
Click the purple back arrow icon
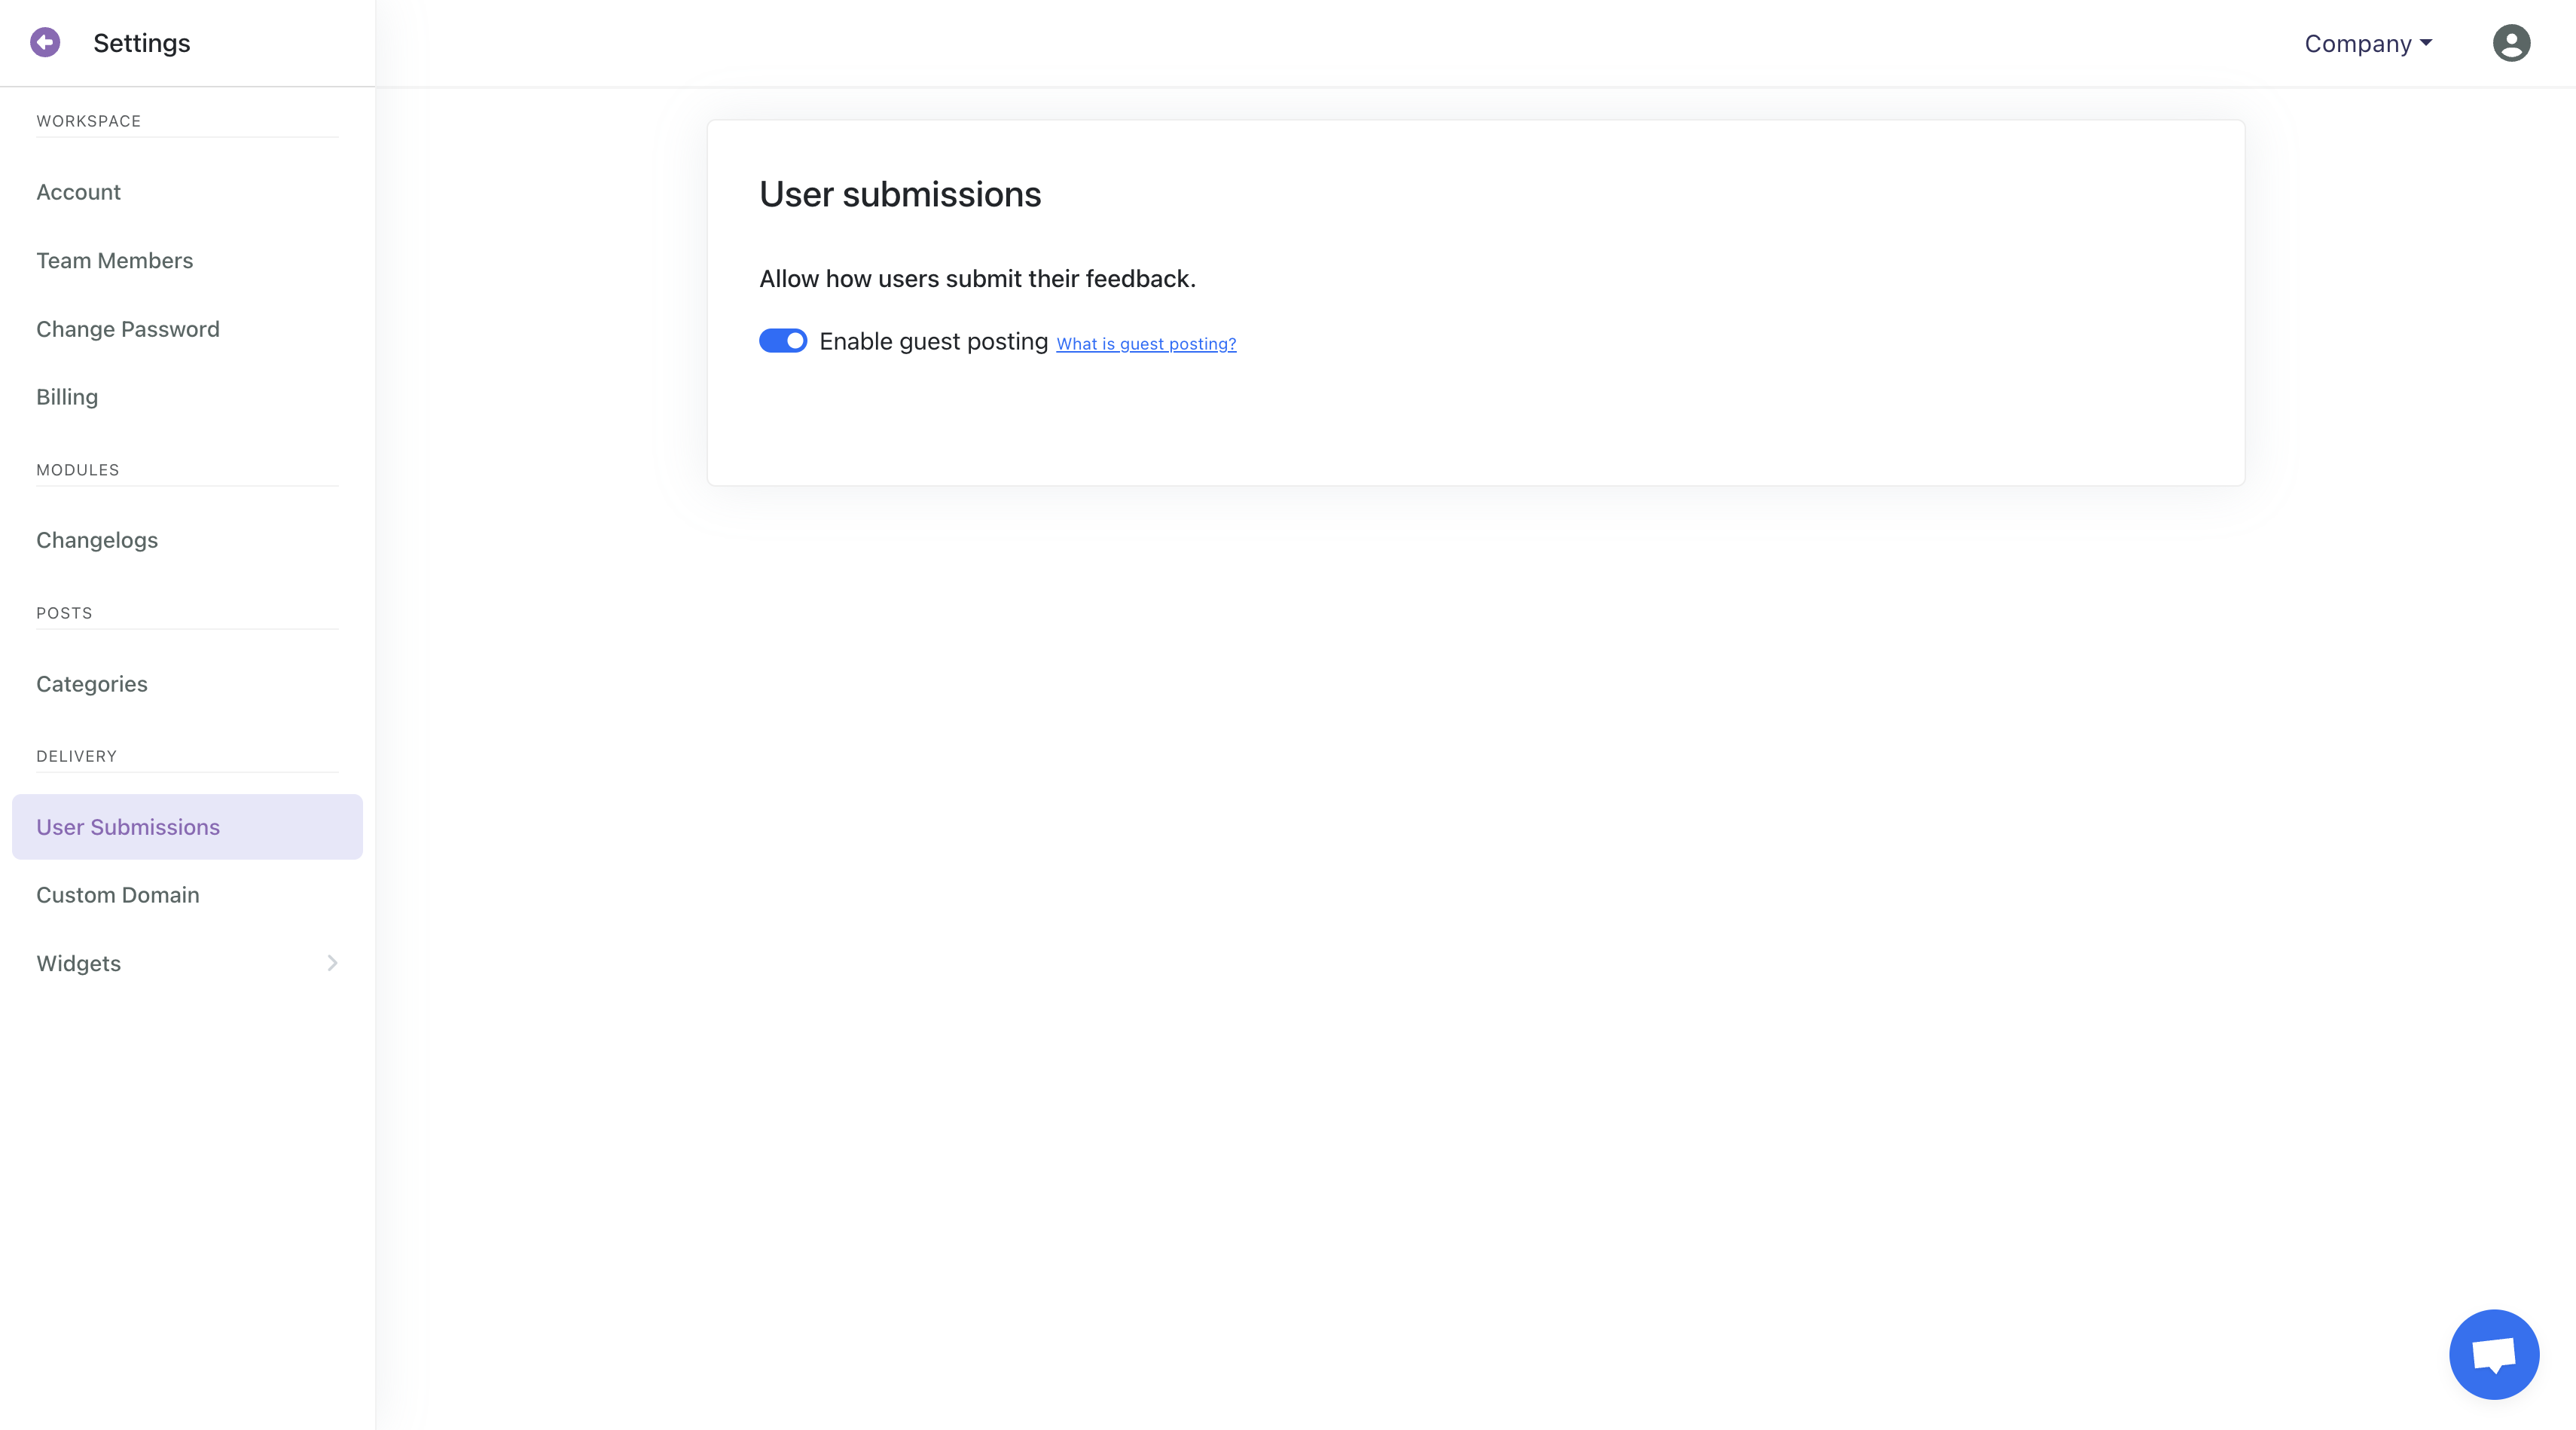[x=45, y=43]
